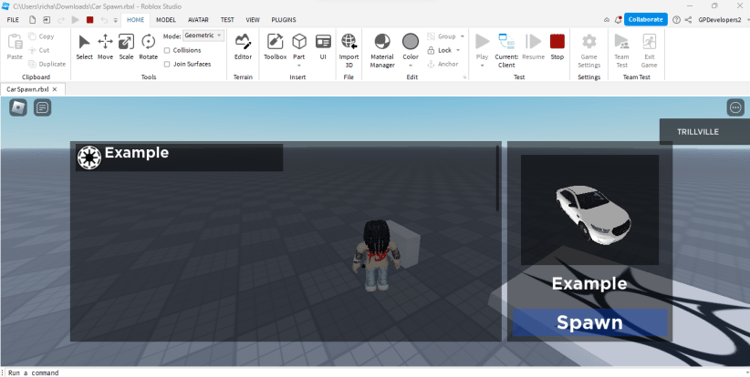Expand the Color dropdown arrow
This screenshot has height=377, width=750.
point(410,66)
